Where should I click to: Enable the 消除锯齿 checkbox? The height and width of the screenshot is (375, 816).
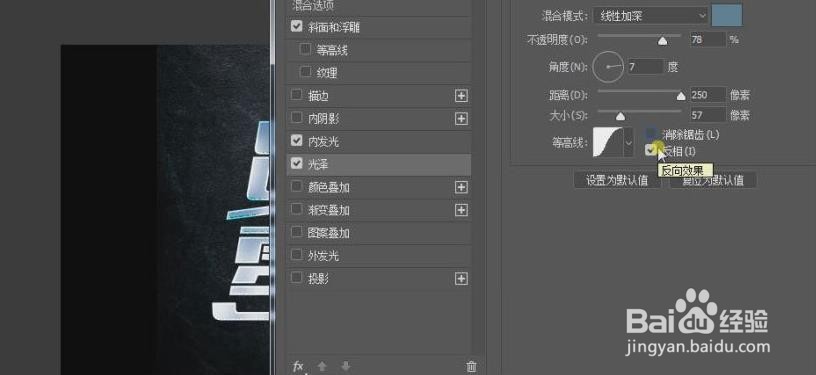click(651, 134)
